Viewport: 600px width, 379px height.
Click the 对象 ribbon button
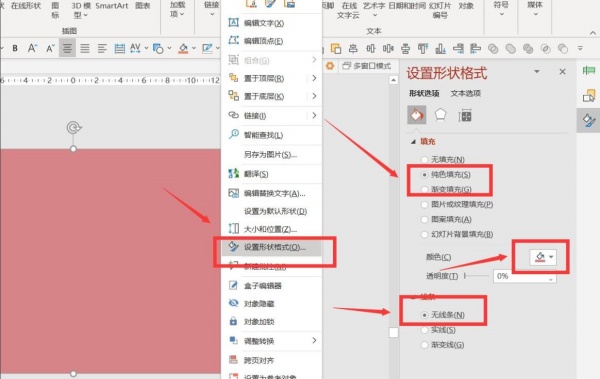tap(466, 6)
